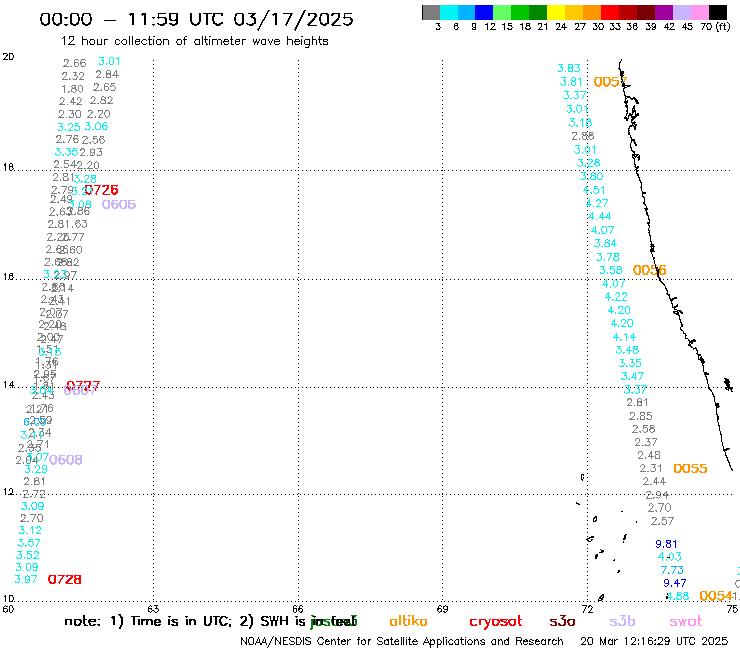Click the 'note: 1) Time is in UTC' text
This screenshot has height=650, width=740.
[x=148, y=621]
